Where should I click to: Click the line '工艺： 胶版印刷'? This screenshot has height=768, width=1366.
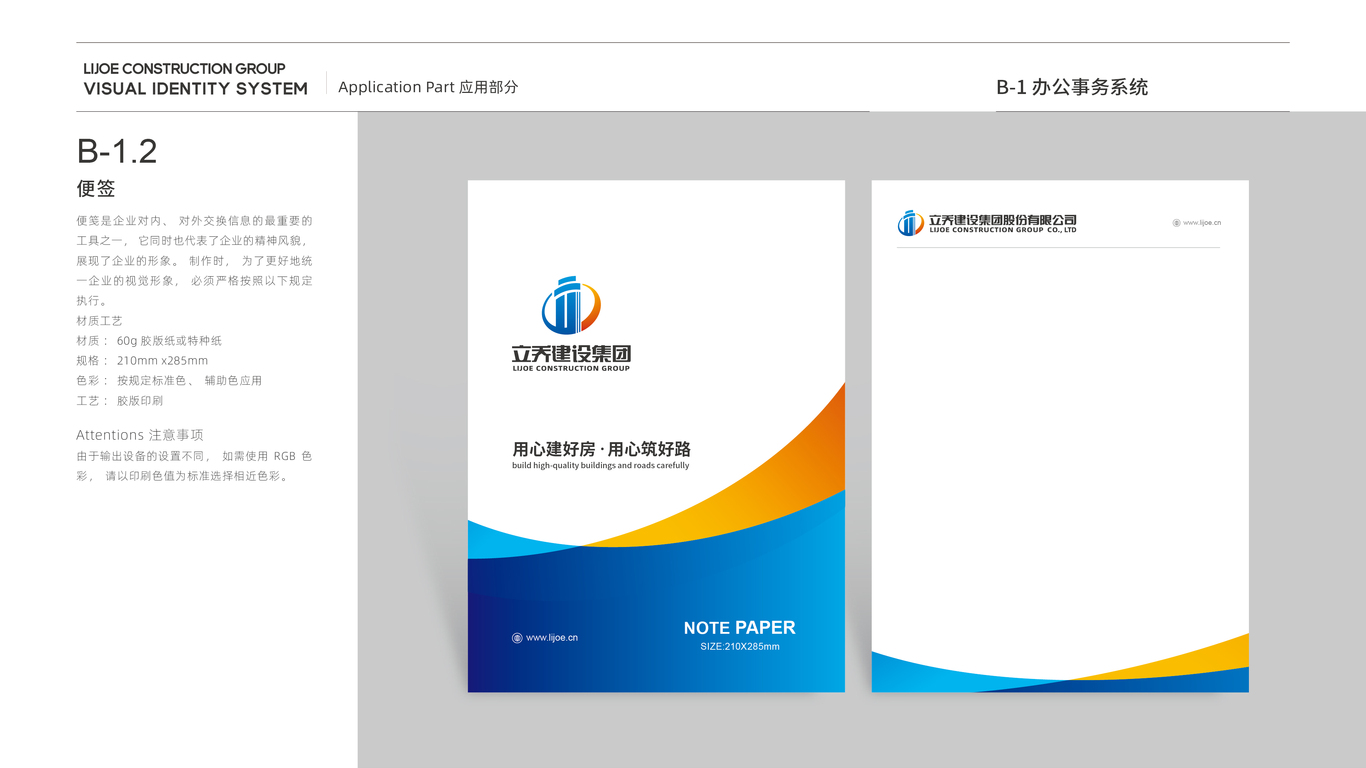pyautogui.click(x=120, y=401)
